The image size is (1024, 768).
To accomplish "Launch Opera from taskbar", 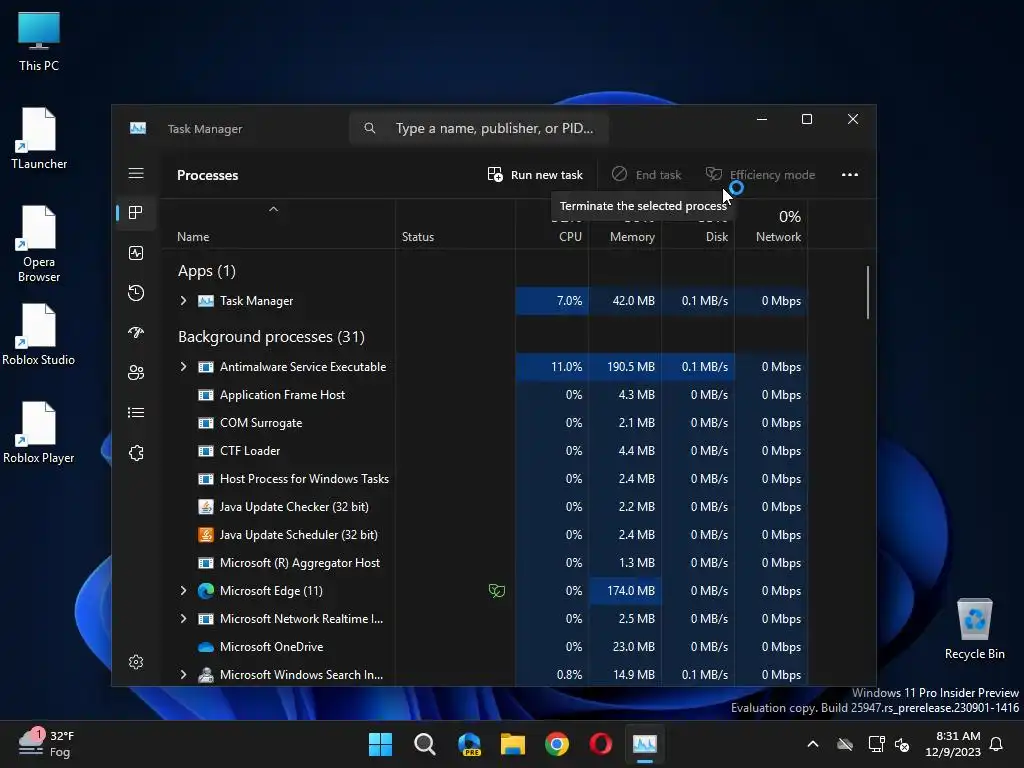I will 601,744.
